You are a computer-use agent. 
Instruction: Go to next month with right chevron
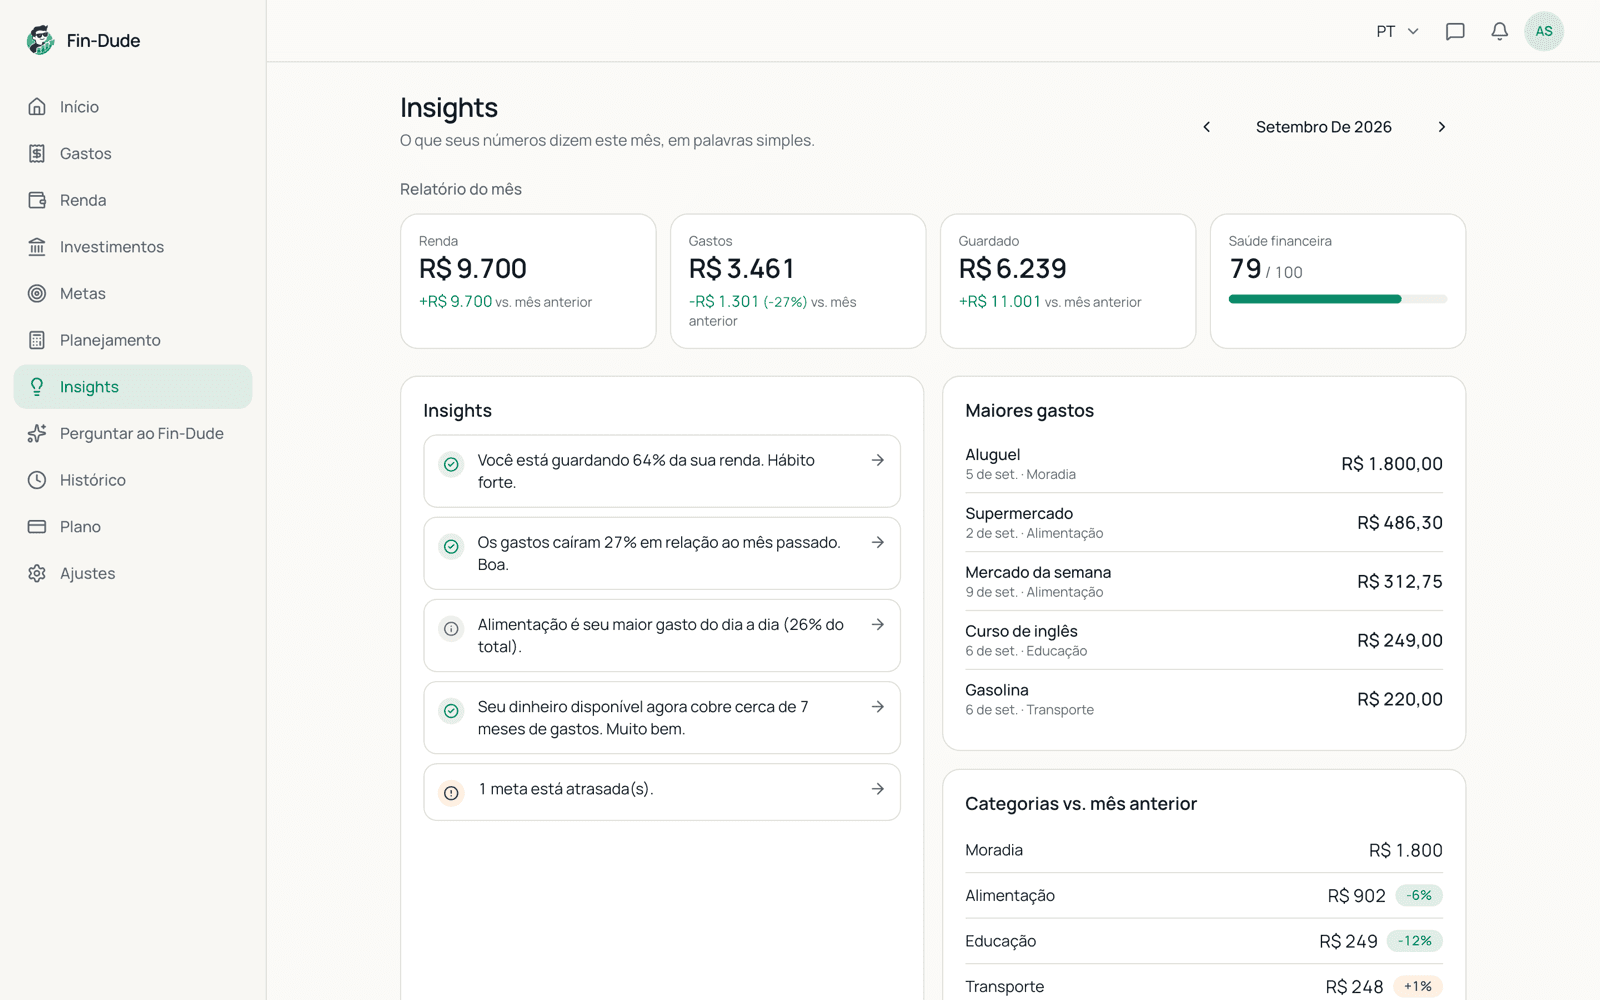[1441, 127]
